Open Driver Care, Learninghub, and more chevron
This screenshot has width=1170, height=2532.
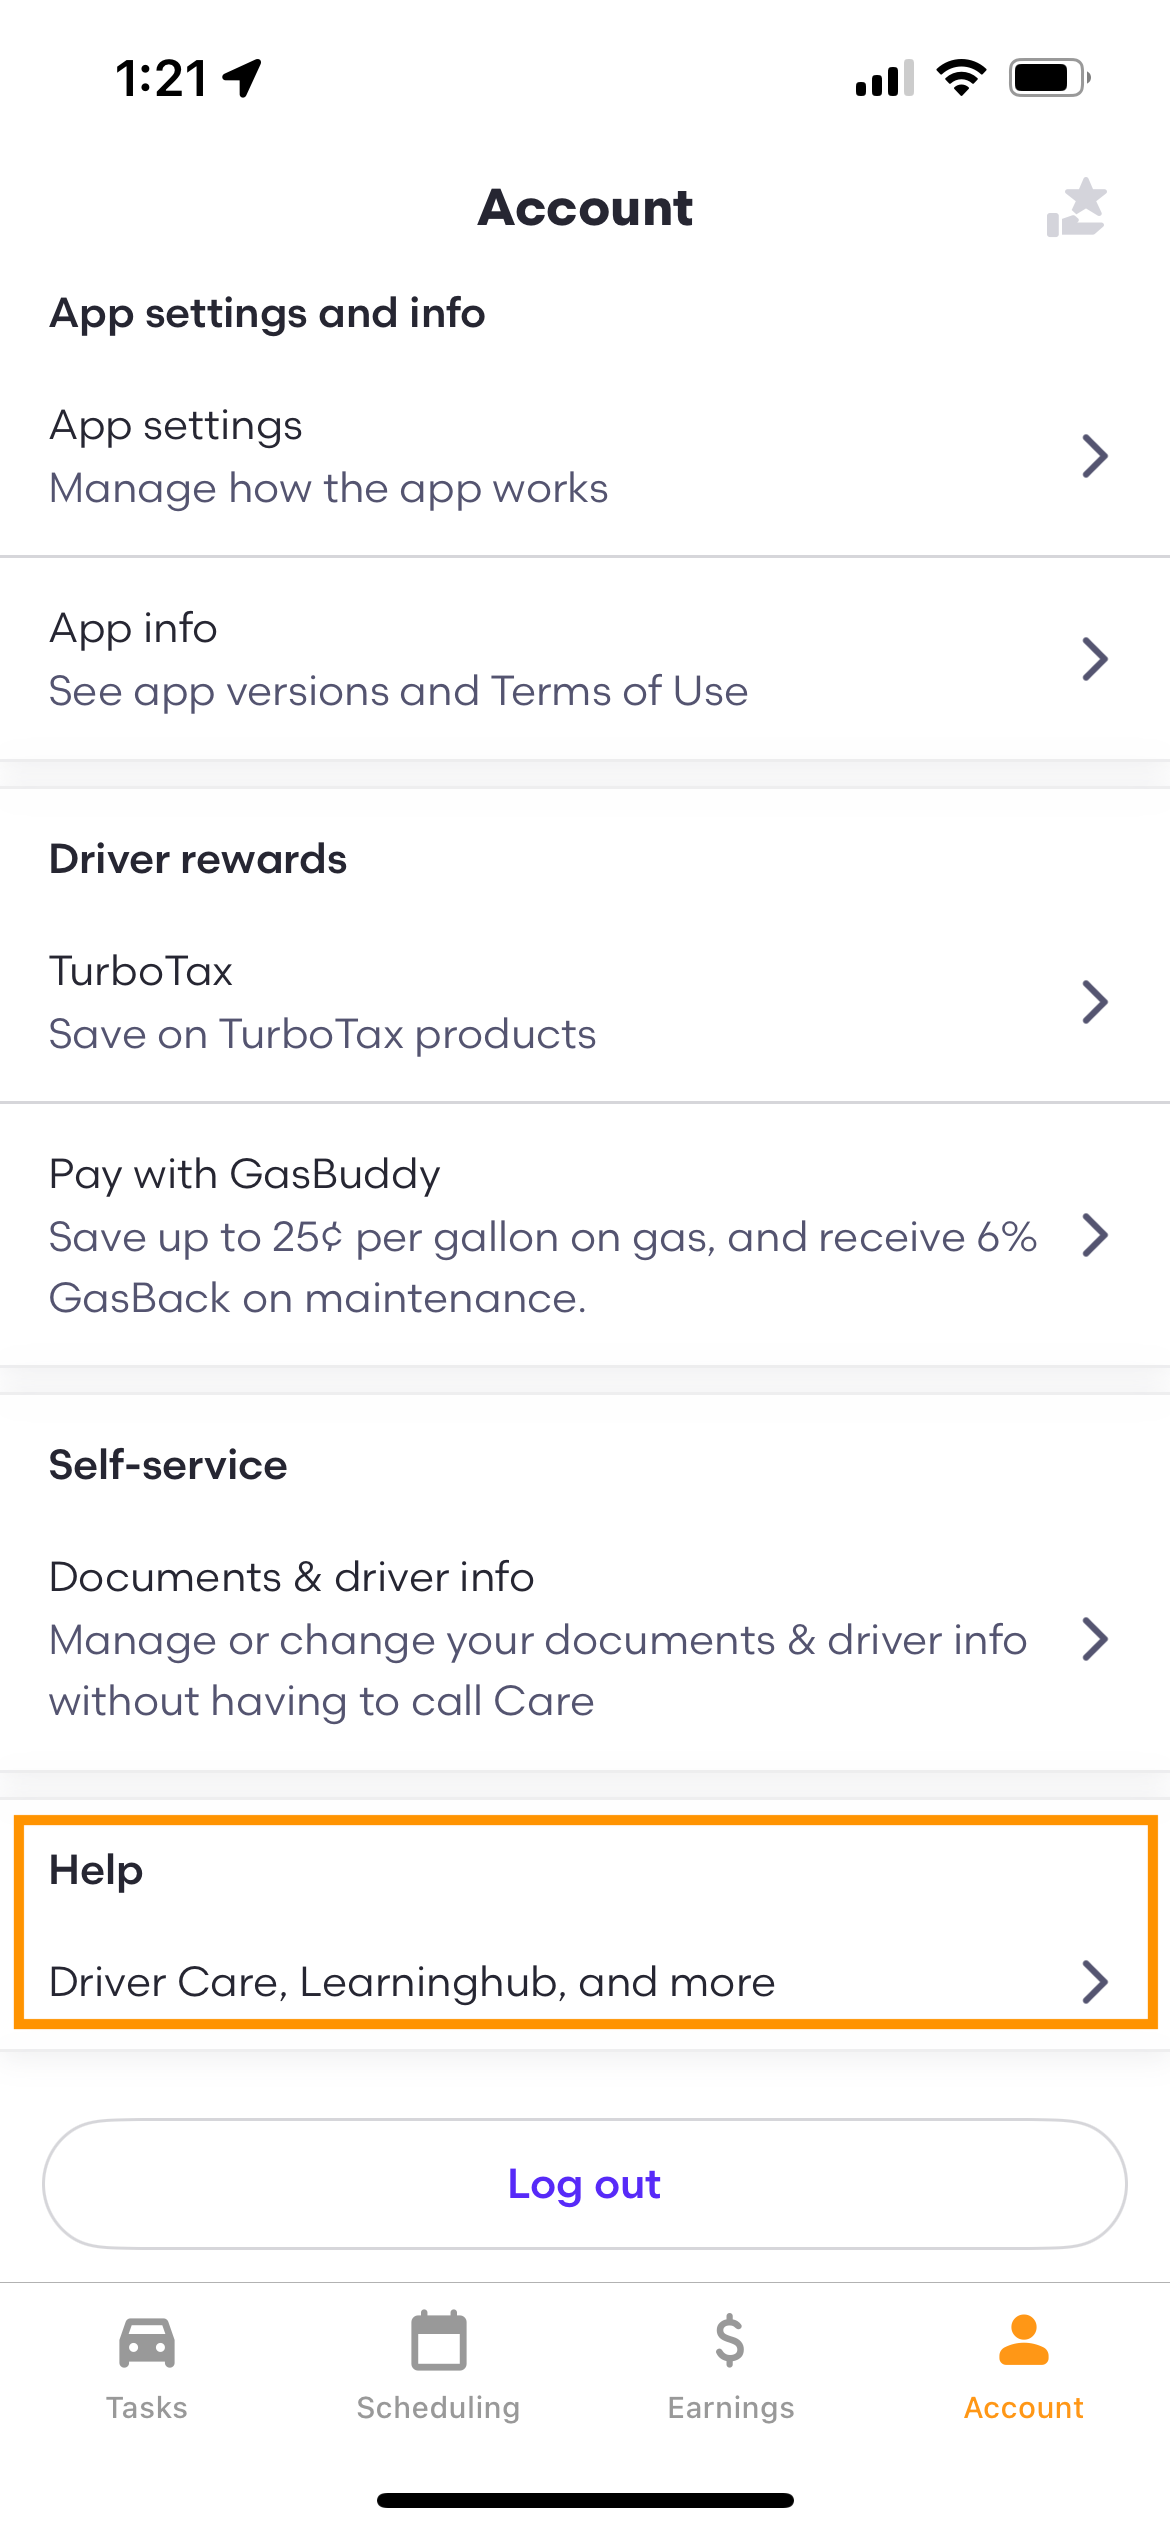click(x=1095, y=1981)
